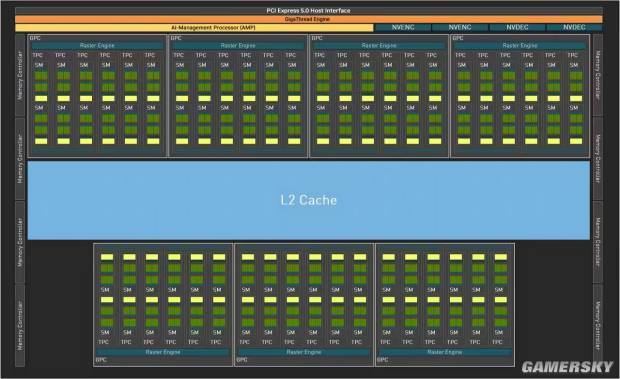Click Raster Engine in the bottom-right GPC

[445, 352]
